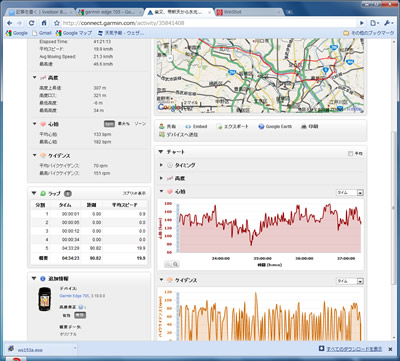Click the browser back arrow
400x361 pixels.
point(10,23)
